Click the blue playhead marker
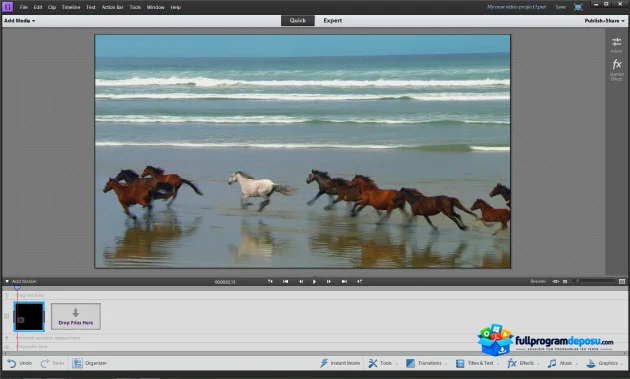The height and width of the screenshot is (379, 630). [x=17, y=288]
